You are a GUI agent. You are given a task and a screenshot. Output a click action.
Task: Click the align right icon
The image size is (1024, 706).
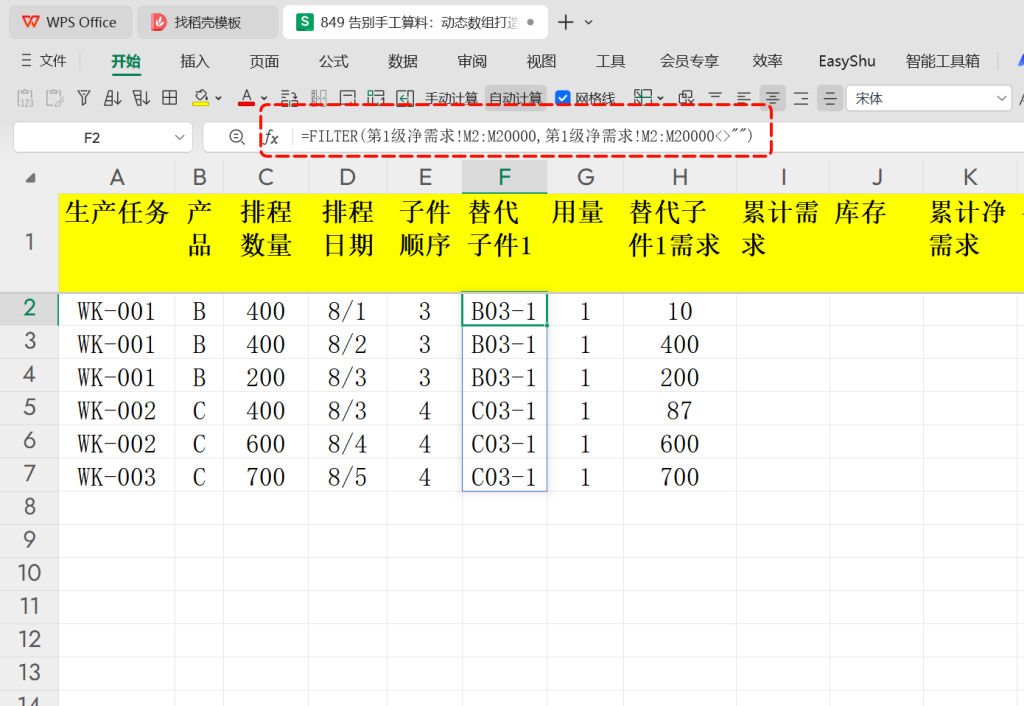[801, 99]
